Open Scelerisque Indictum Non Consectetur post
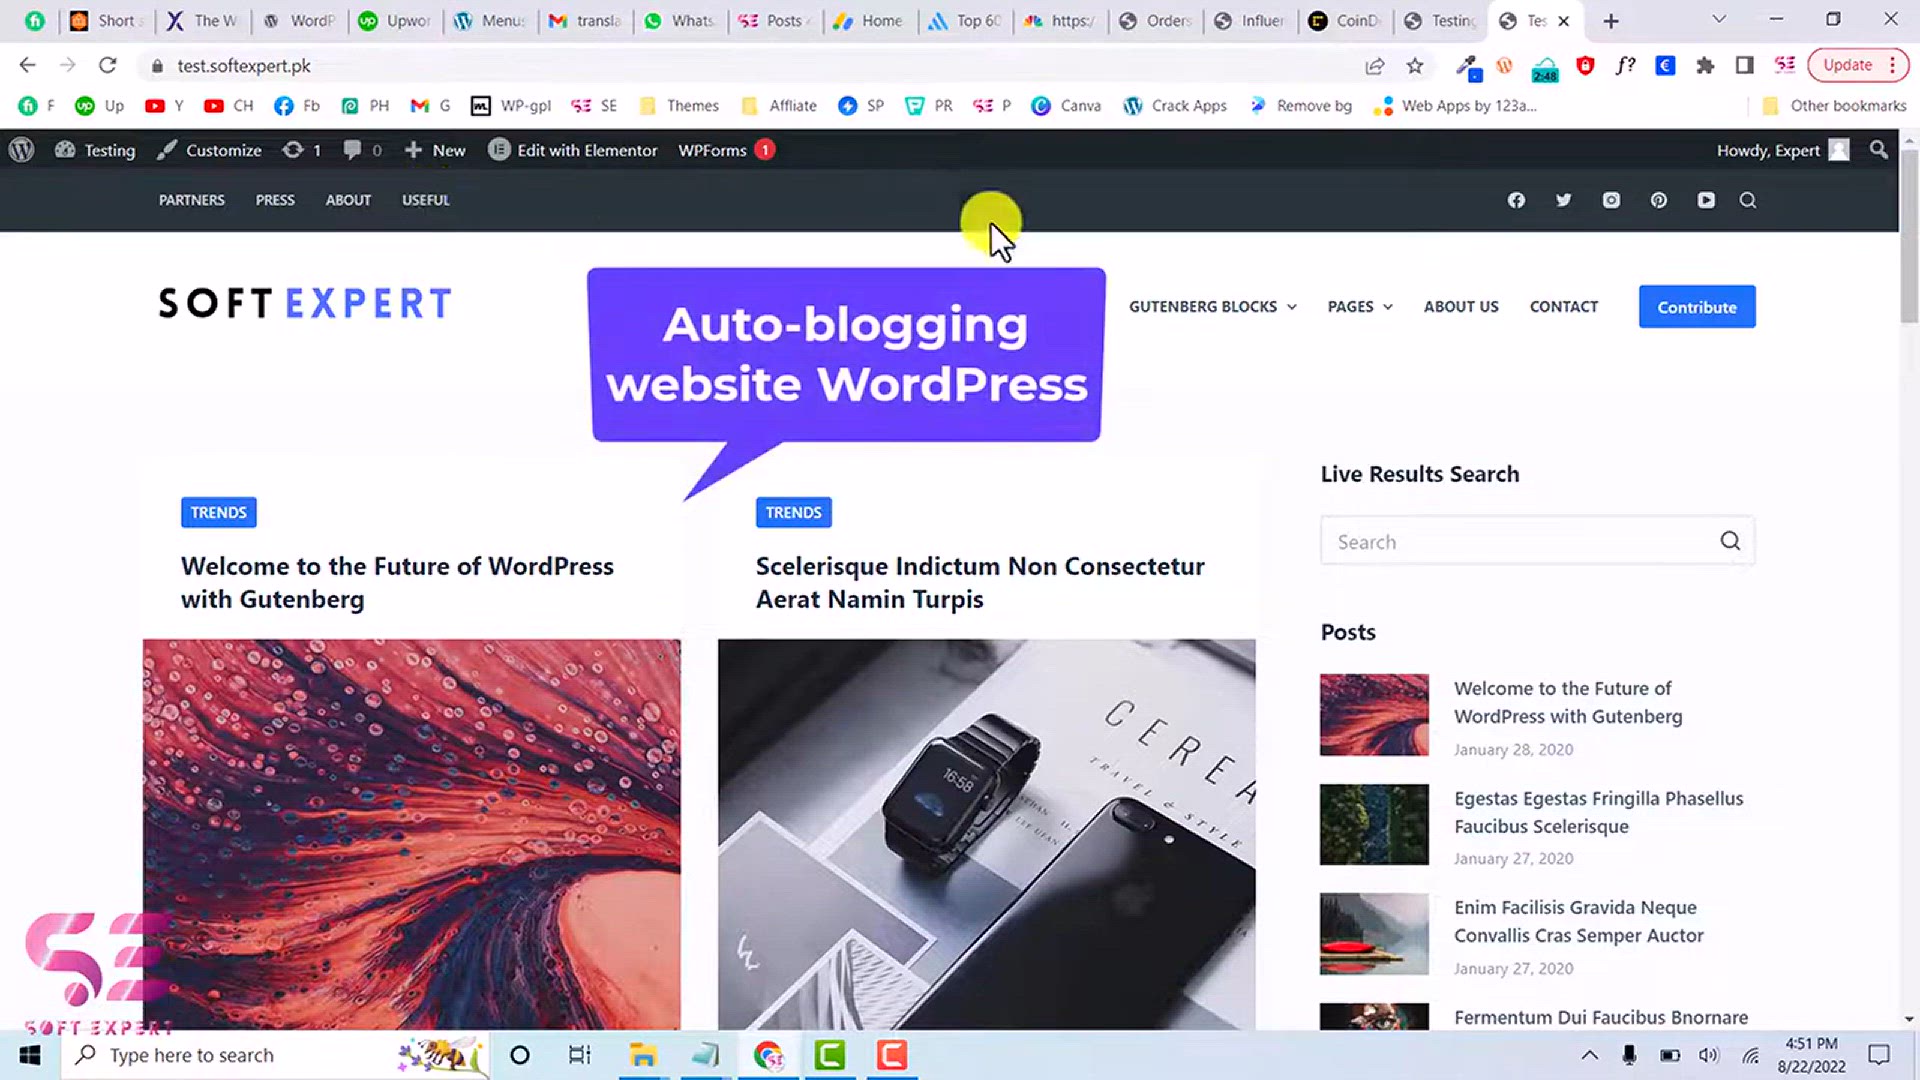Viewport: 1920px width, 1080px height. coord(980,582)
